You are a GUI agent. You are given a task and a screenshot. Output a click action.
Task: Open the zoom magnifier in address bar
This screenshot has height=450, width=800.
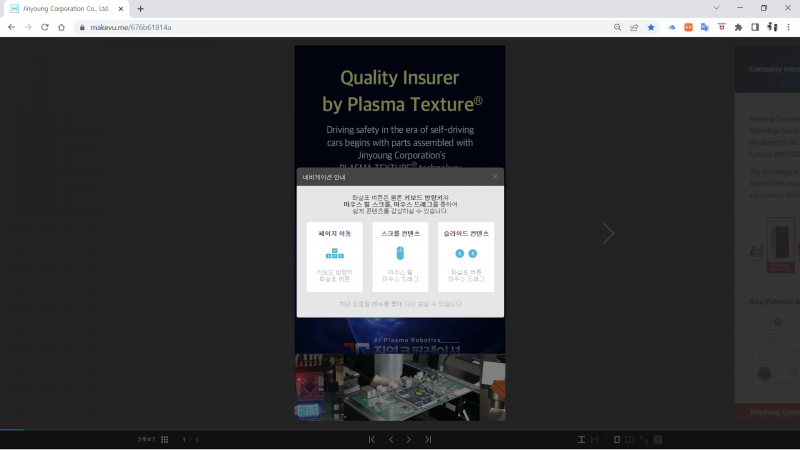pos(617,27)
